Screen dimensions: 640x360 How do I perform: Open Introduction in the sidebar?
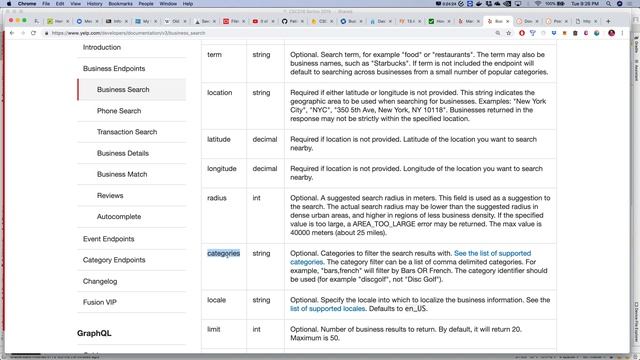point(102,47)
